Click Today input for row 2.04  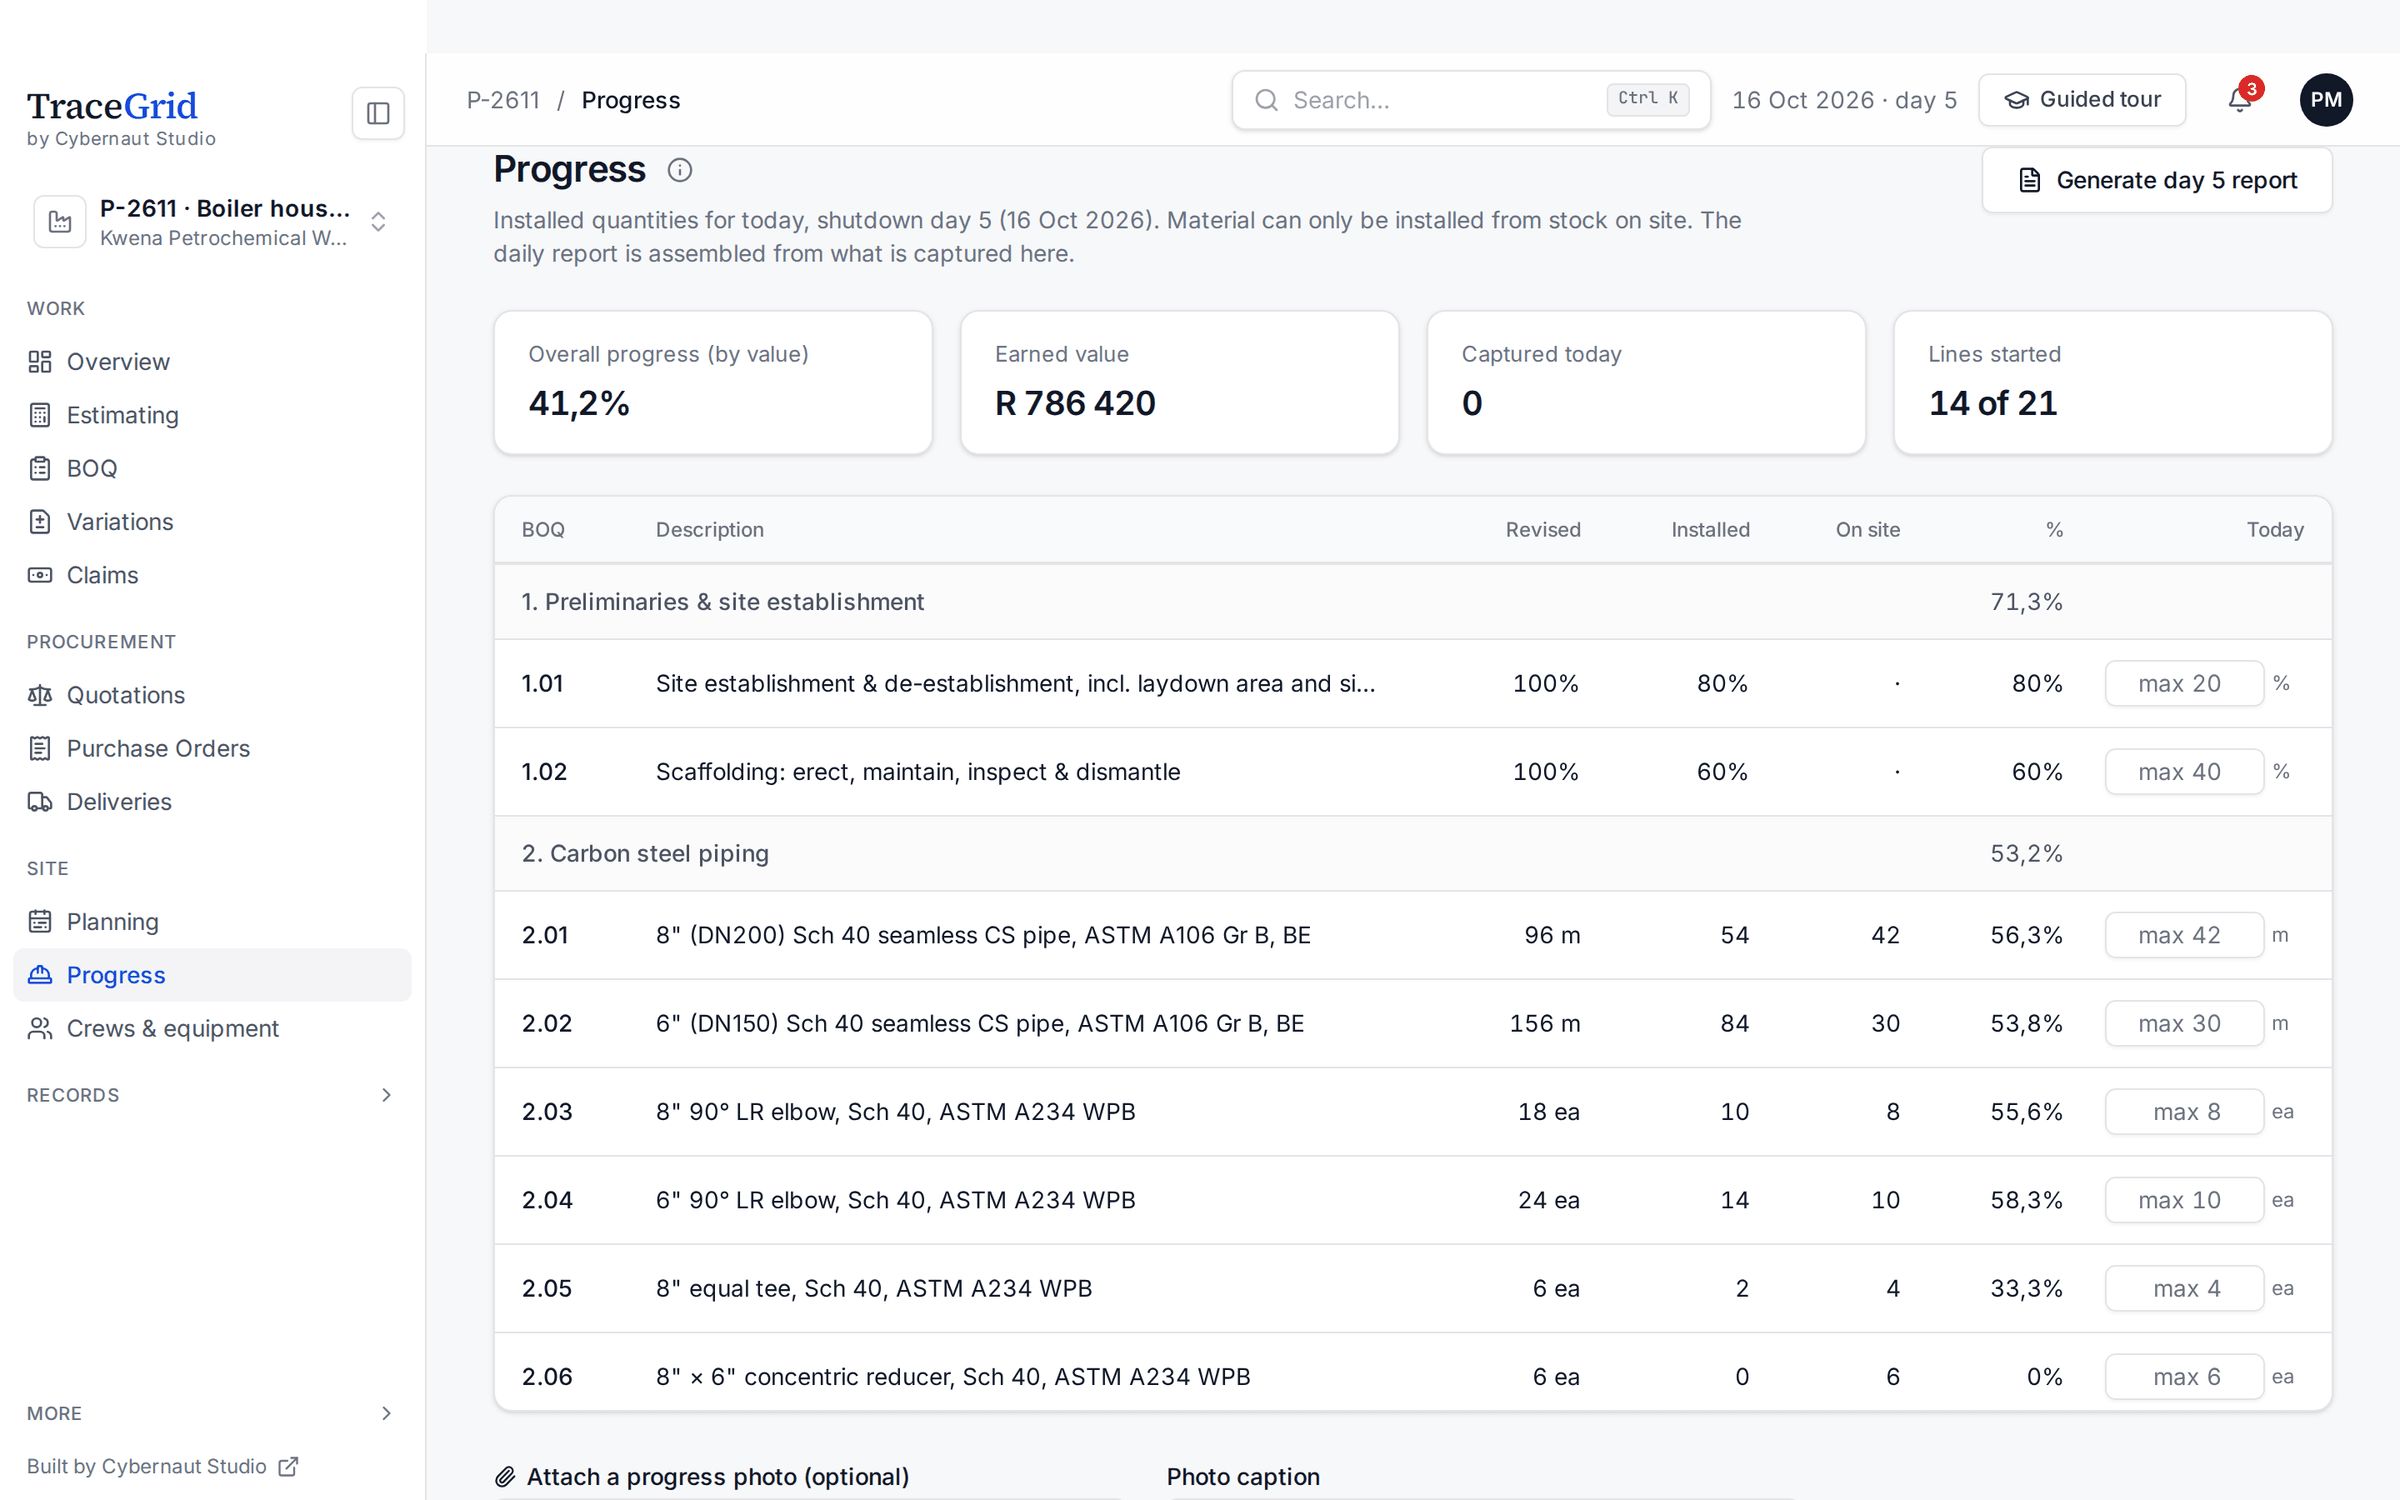pos(2184,1200)
